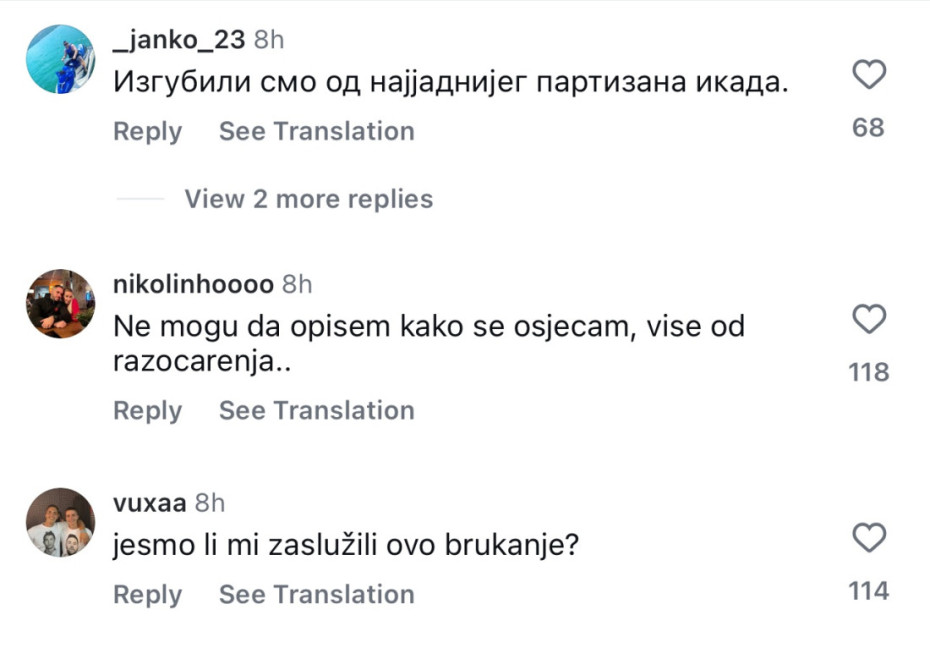This screenshot has width=930, height=648.
Task: Reply to vuxaa's comment
Action: 148,594
